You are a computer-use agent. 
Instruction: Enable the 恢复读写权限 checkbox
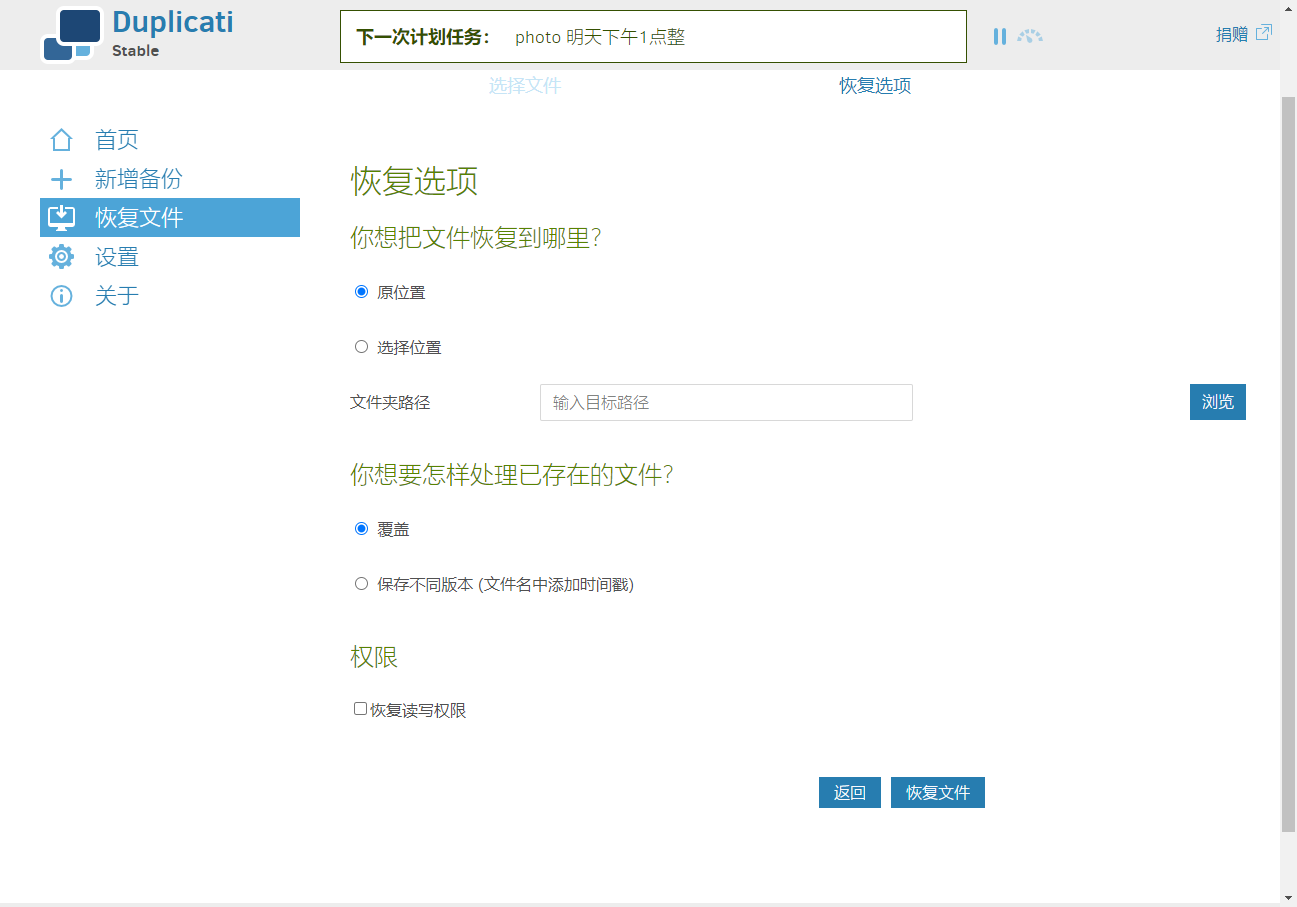click(x=360, y=709)
